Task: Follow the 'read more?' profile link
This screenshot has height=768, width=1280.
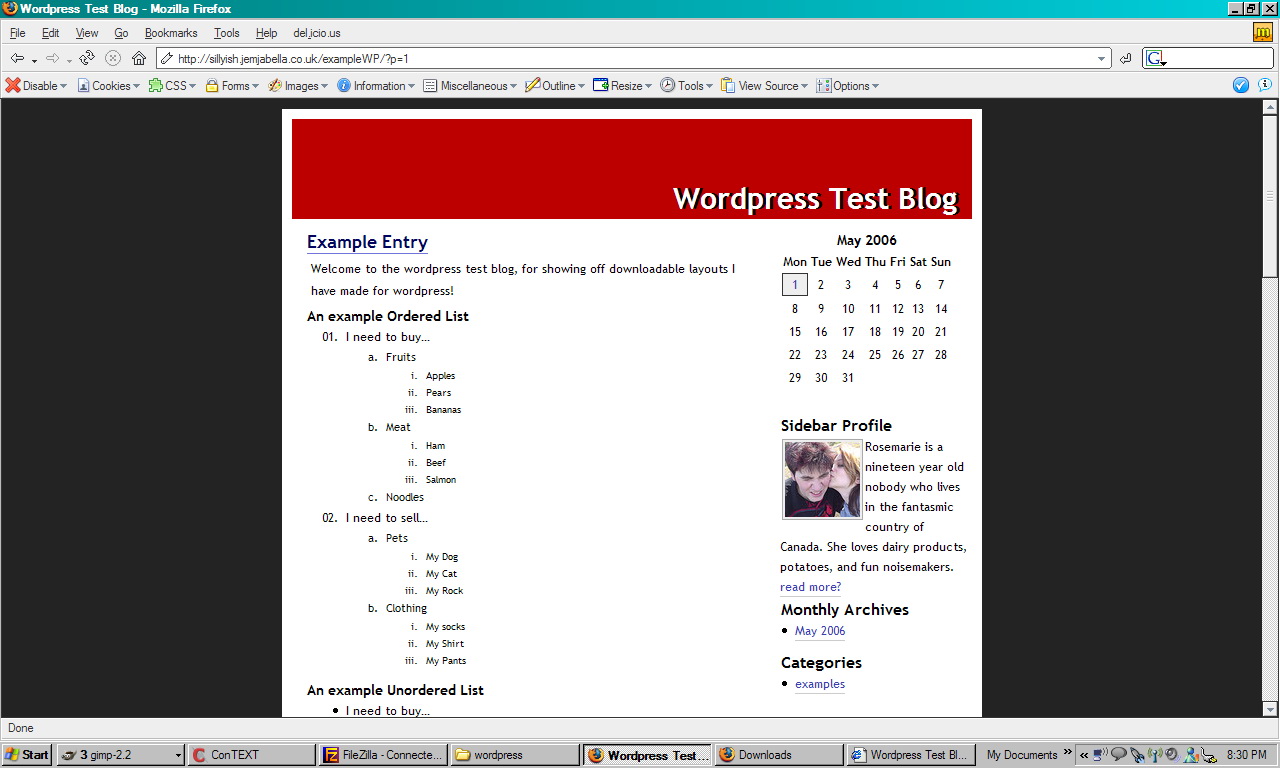Action: click(810, 587)
